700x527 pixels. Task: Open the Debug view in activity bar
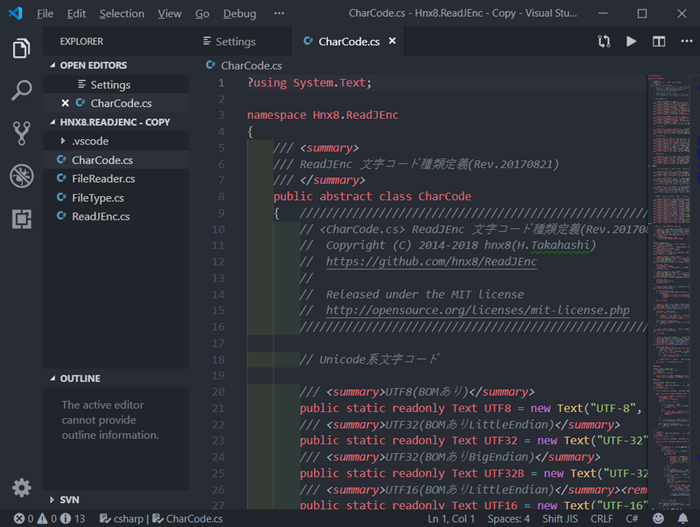point(21,176)
